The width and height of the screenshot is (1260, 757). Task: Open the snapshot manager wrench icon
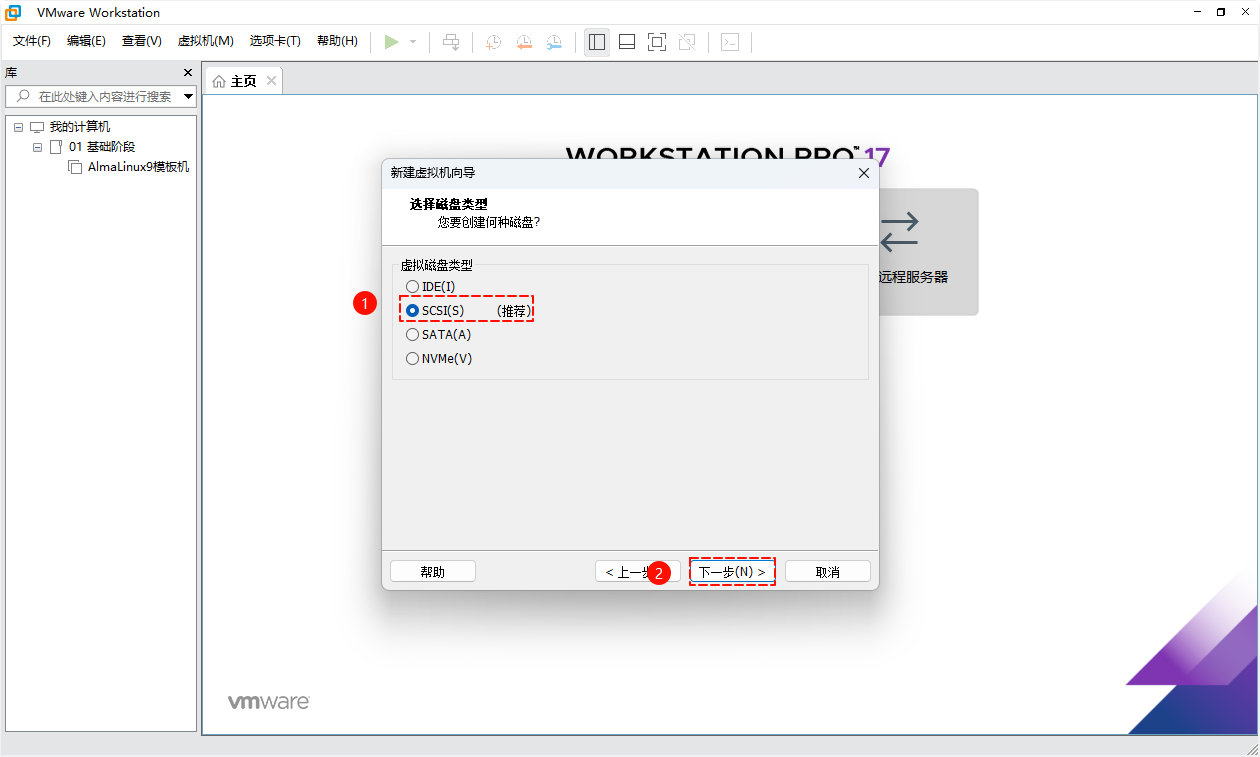pos(554,41)
